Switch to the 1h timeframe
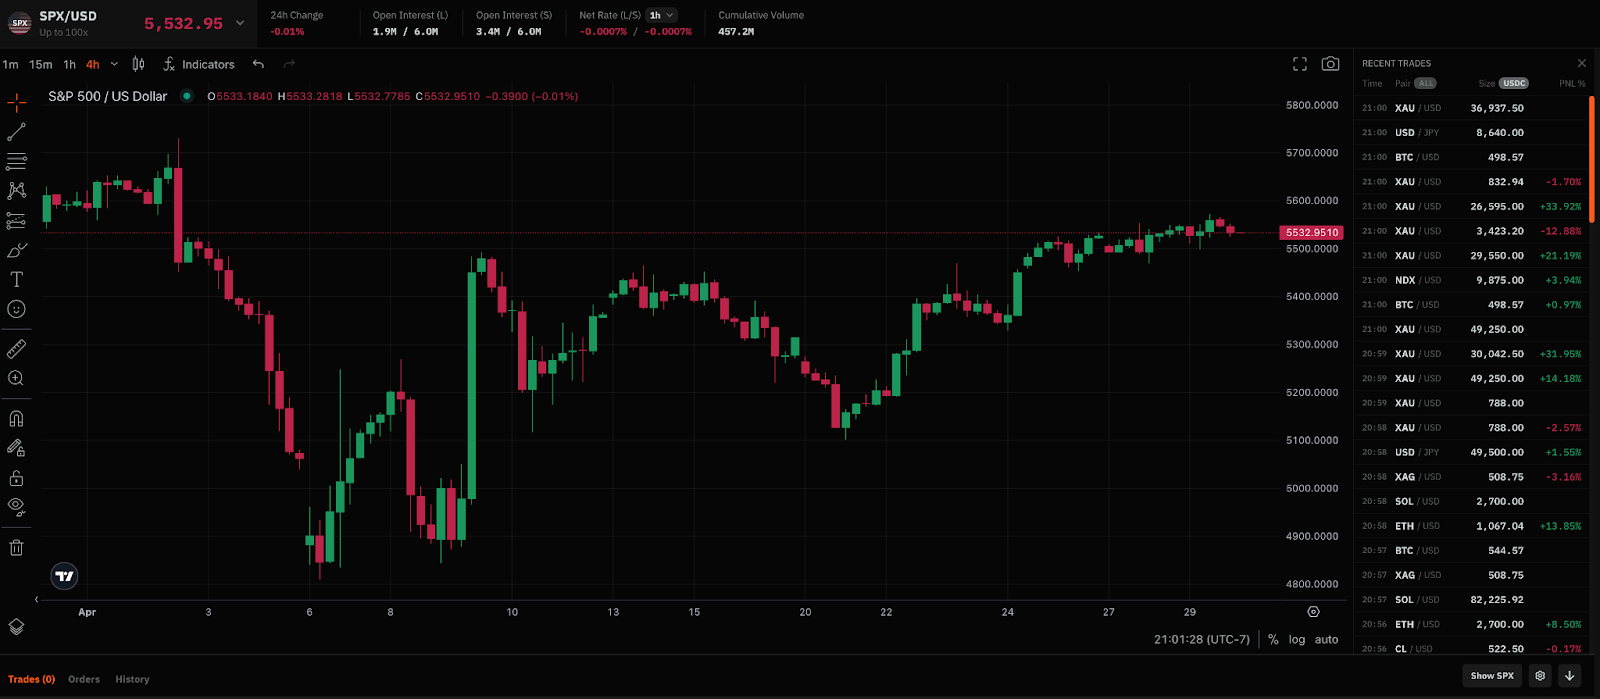1600x699 pixels. point(69,64)
